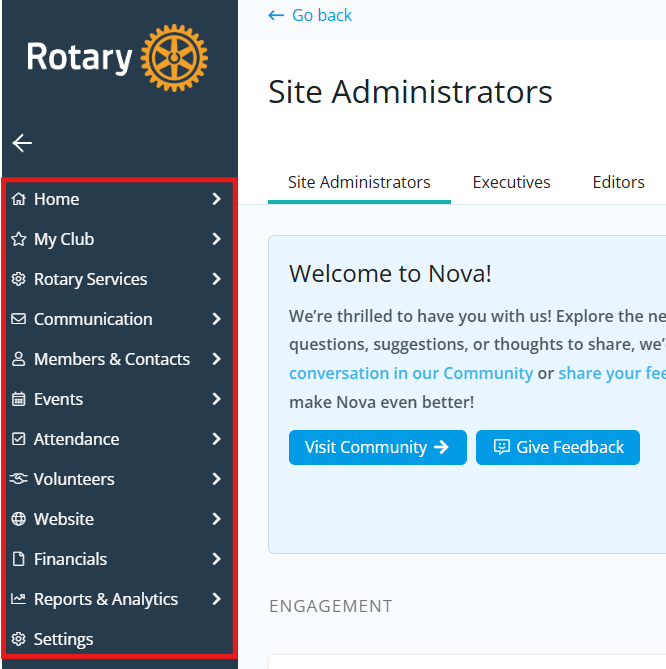The height and width of the screenshot is (669, 666).
Task: Click the Communication envelope icon
Action: 18,319
